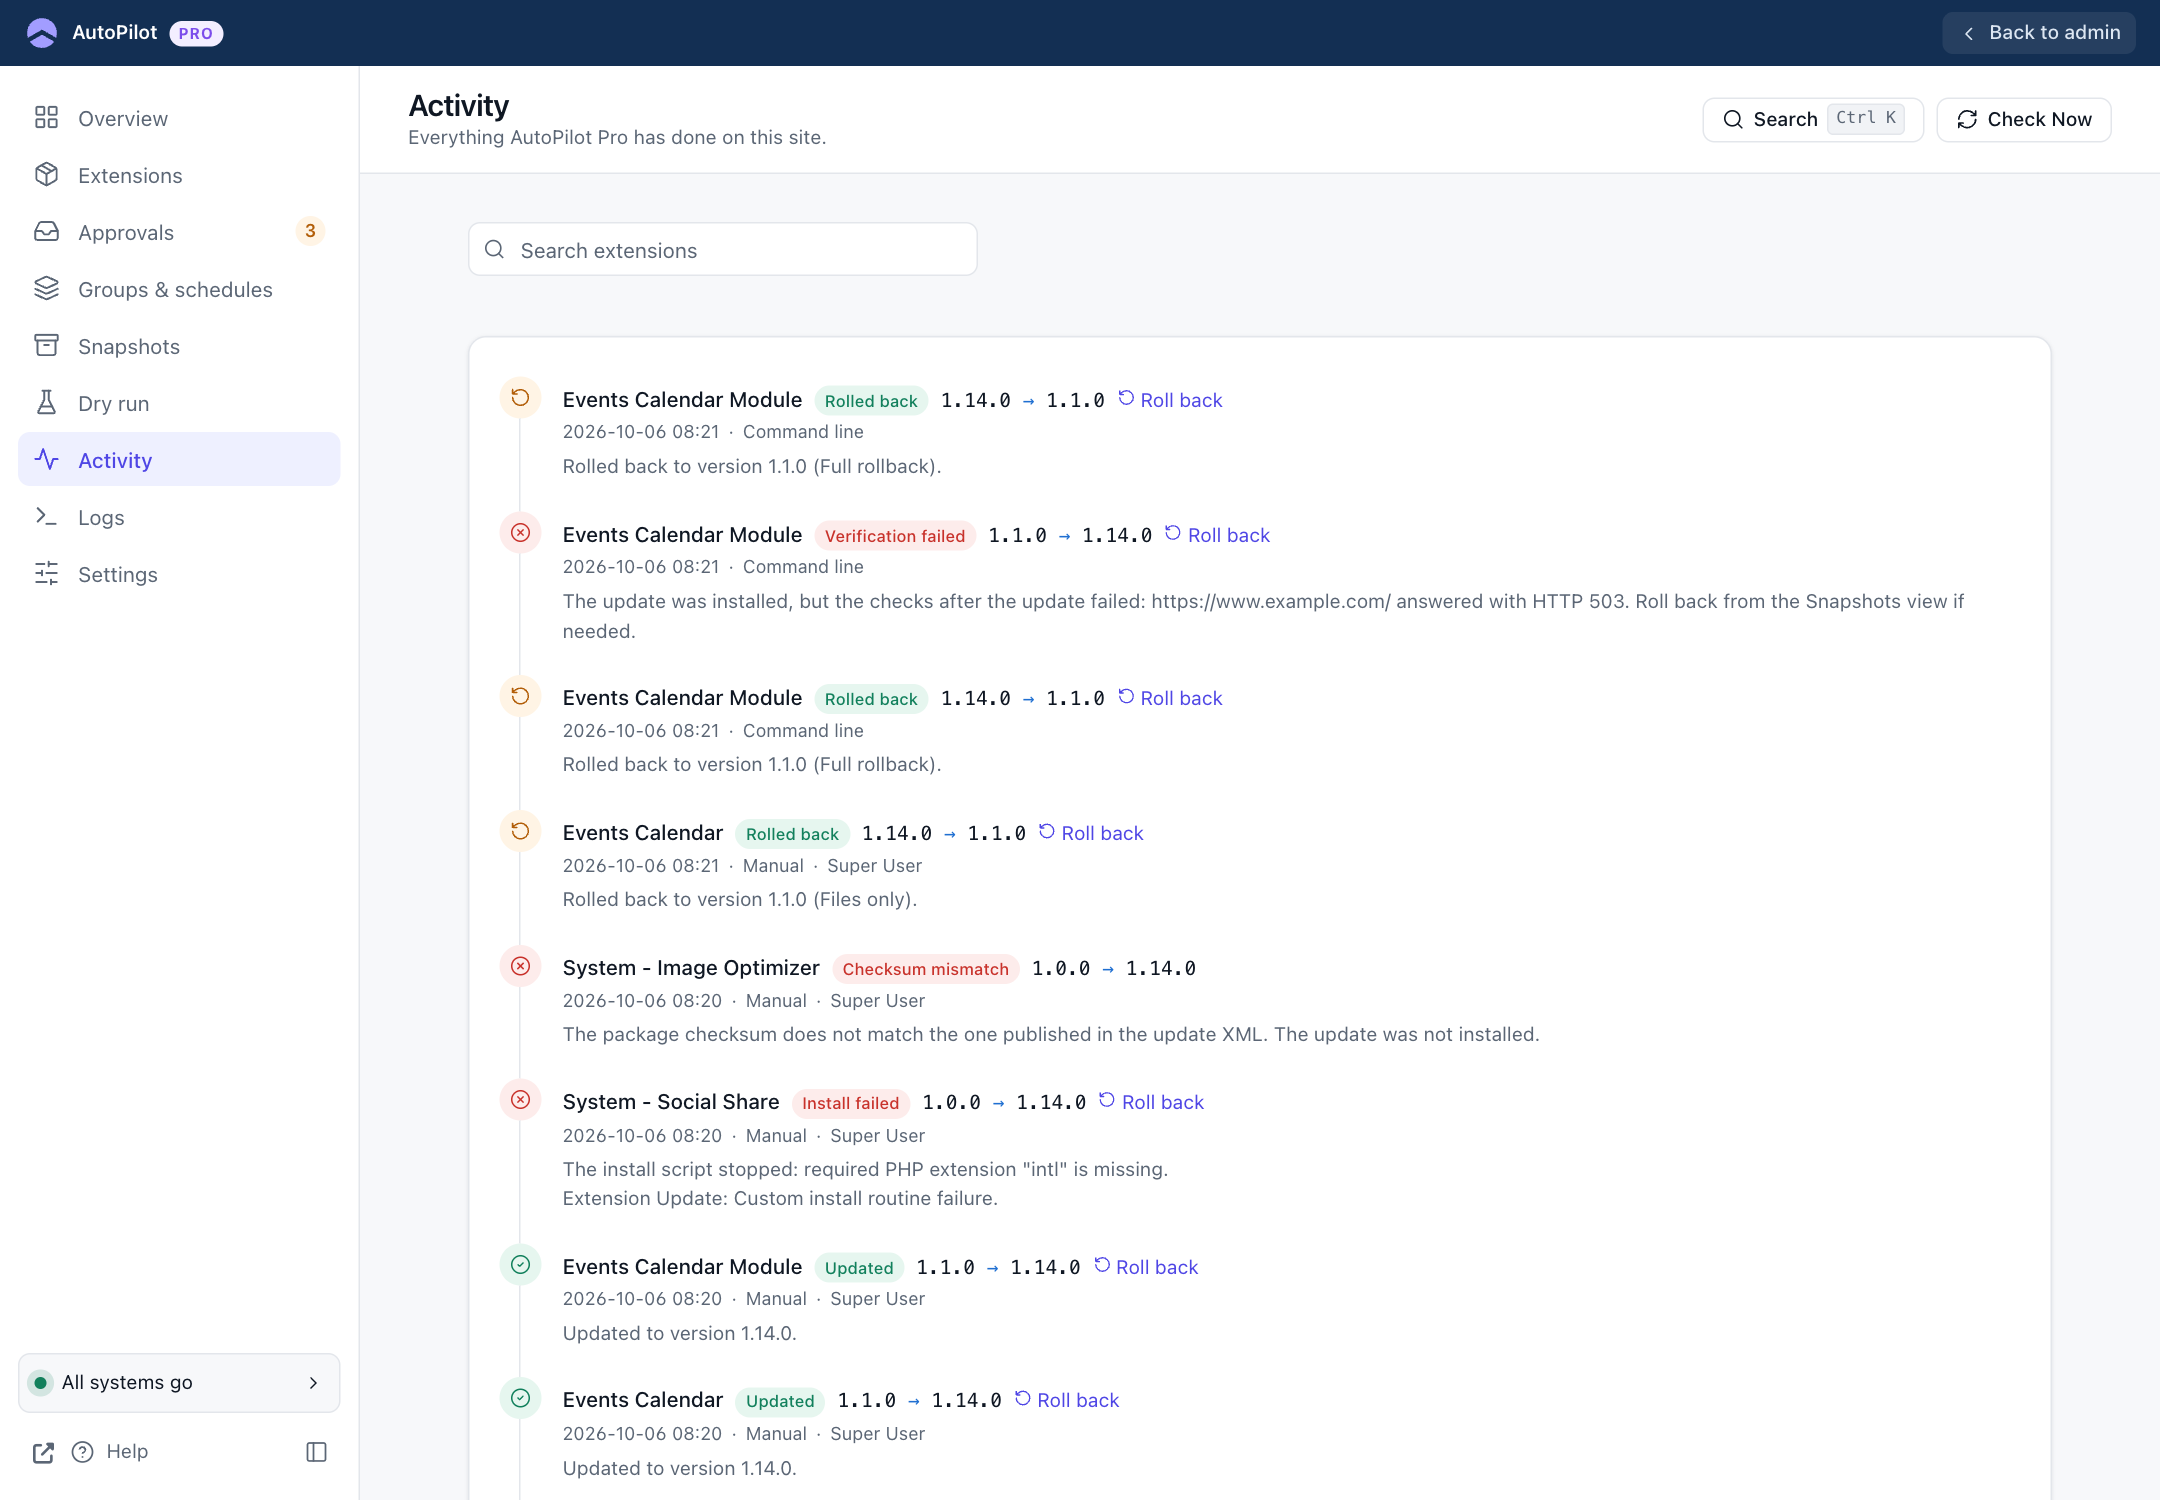Click the Verification failed status badge
The width and height of the screenshot is (2160, 1500).
point(894,536)
